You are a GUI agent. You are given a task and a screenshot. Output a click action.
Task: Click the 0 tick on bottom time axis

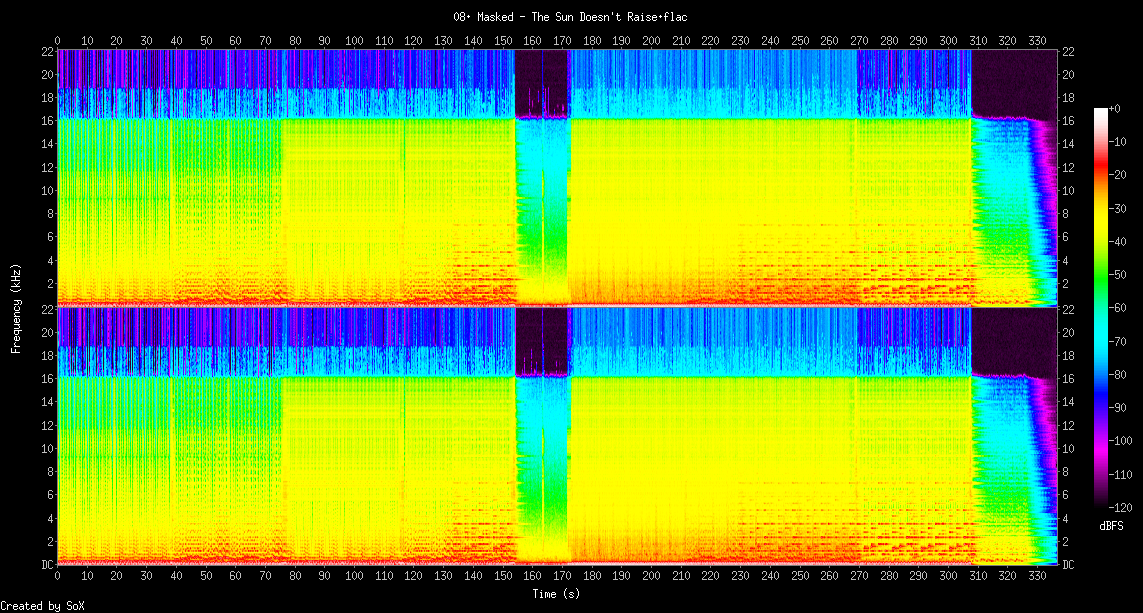pyautogui.click(x=58, y=577)
